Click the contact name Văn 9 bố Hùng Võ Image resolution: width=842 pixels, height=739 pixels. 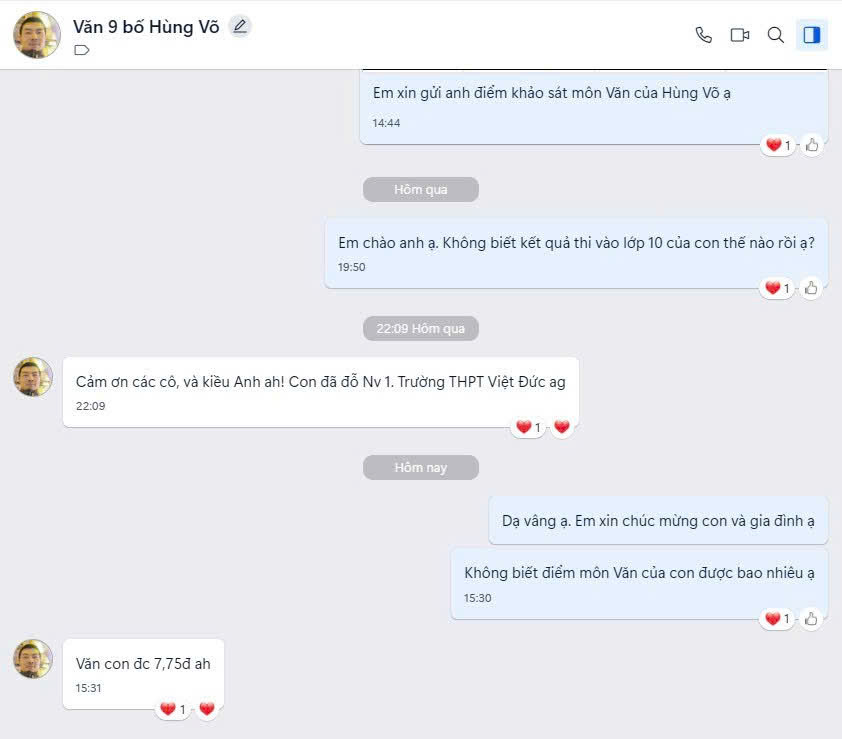[146, 27]
